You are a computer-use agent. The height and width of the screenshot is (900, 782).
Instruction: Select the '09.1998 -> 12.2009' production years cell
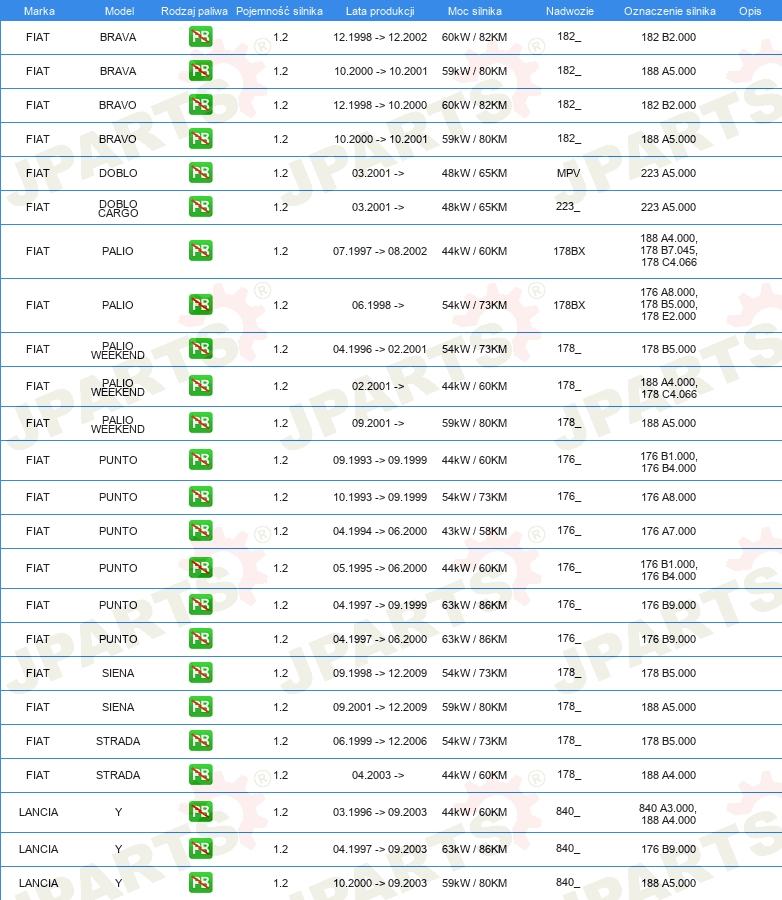click(x=380, y=673)
